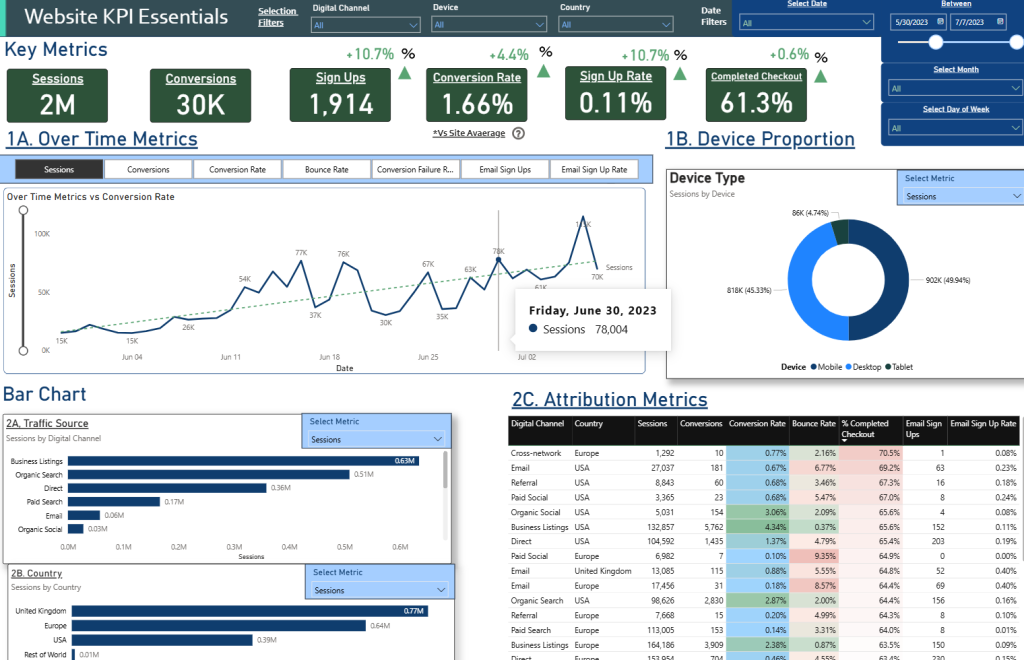Viewport: 1024px width, 660px height.
Task: Sort table by Bounce Rate column header
Action: [x=813, y=424]
